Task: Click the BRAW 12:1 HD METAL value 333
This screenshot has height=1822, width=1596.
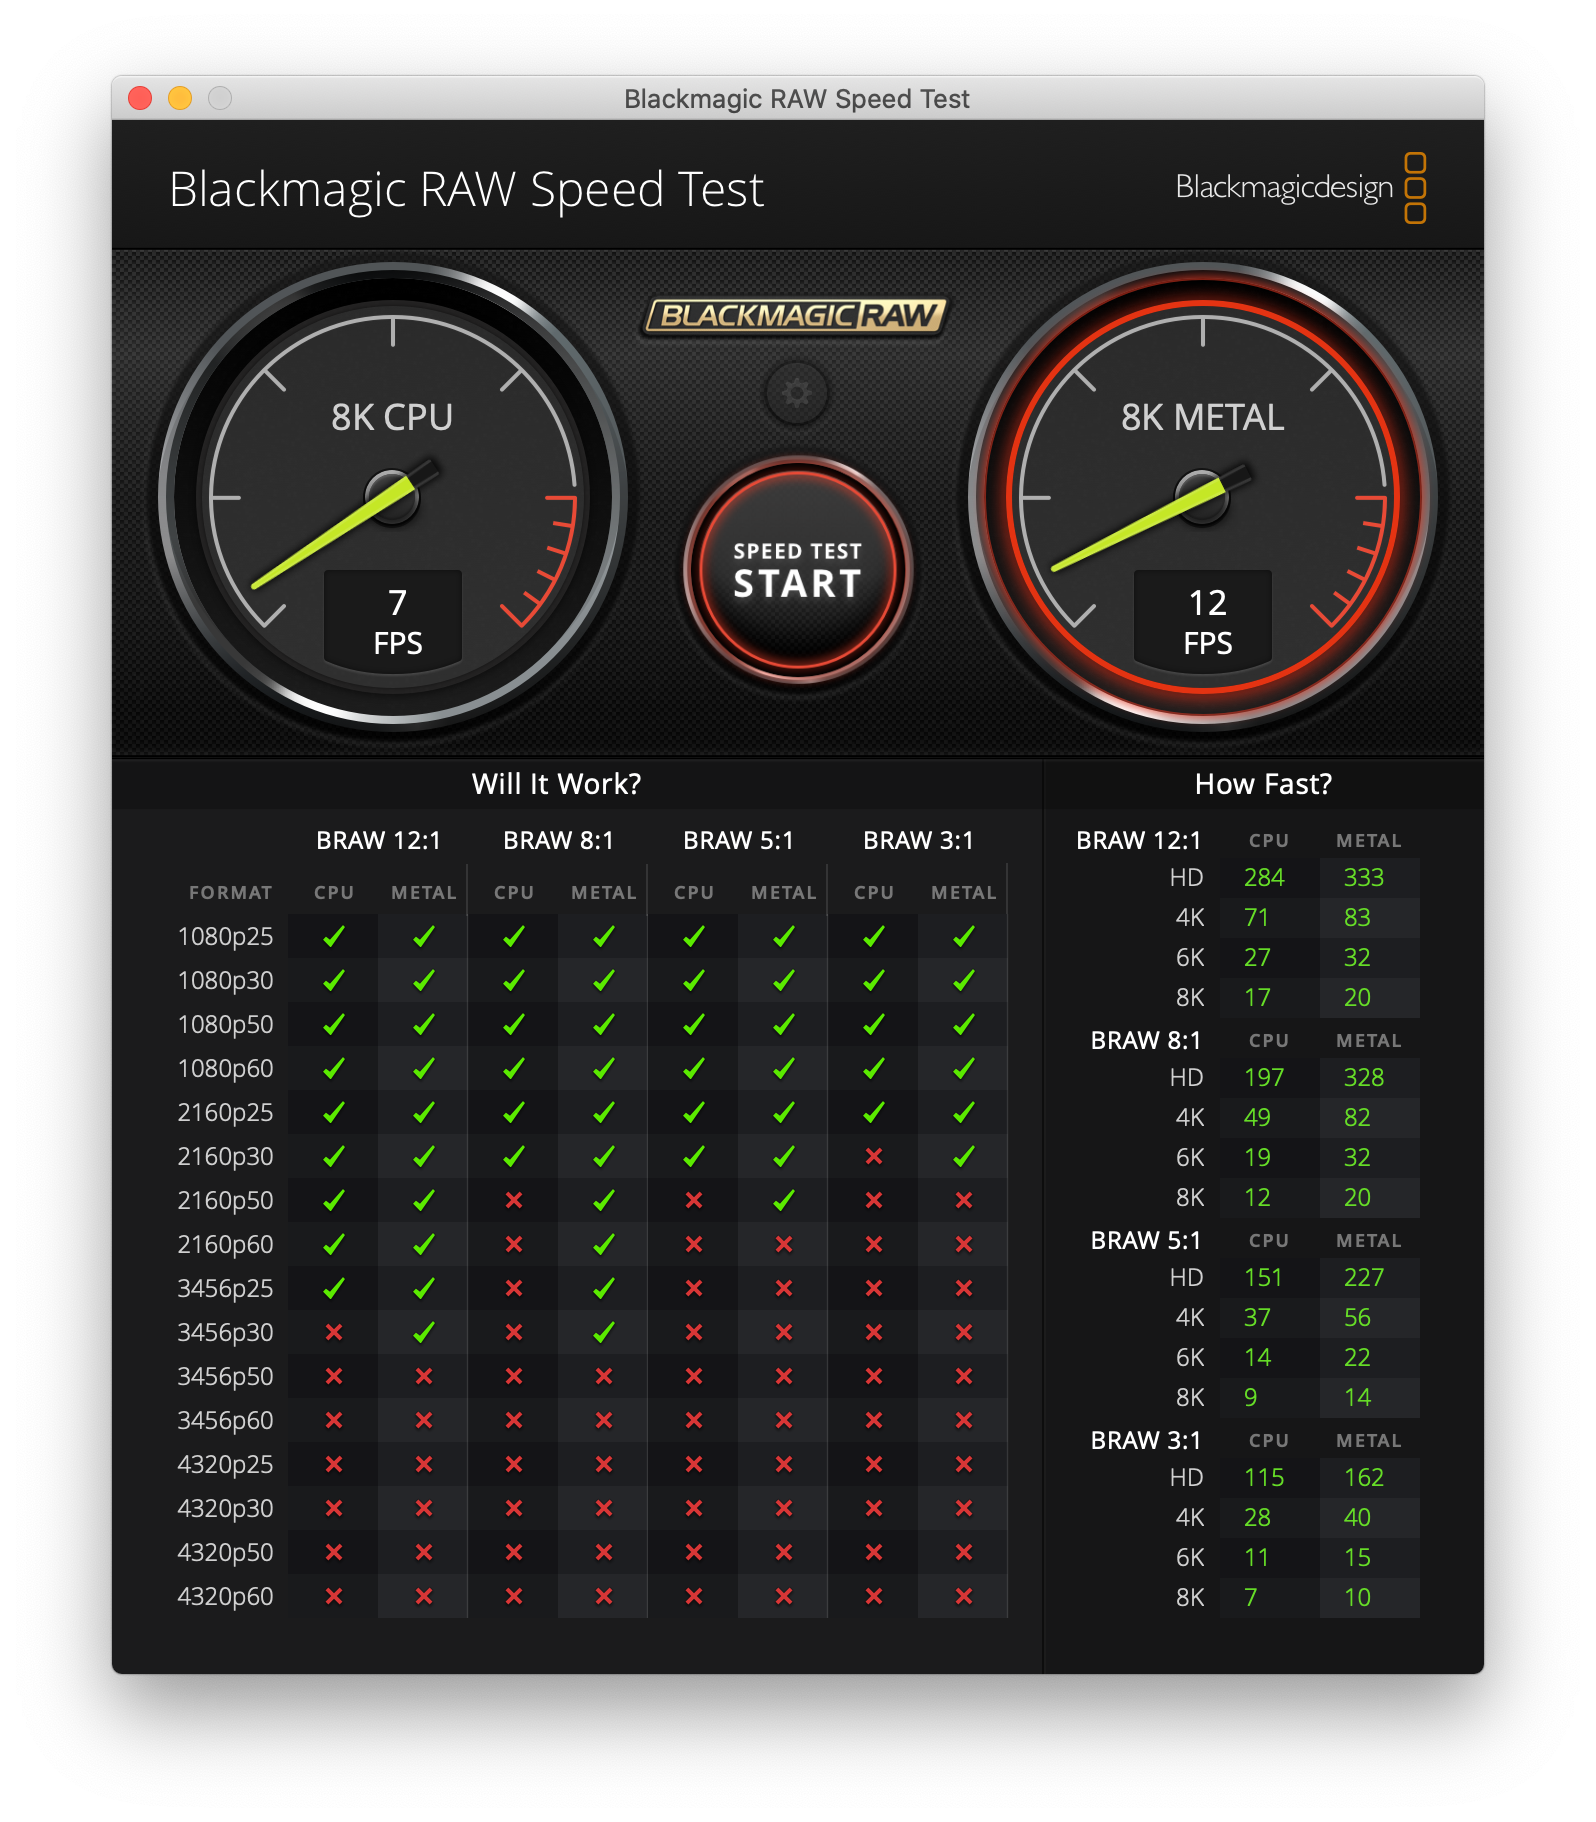Action: coord(1364,878)
